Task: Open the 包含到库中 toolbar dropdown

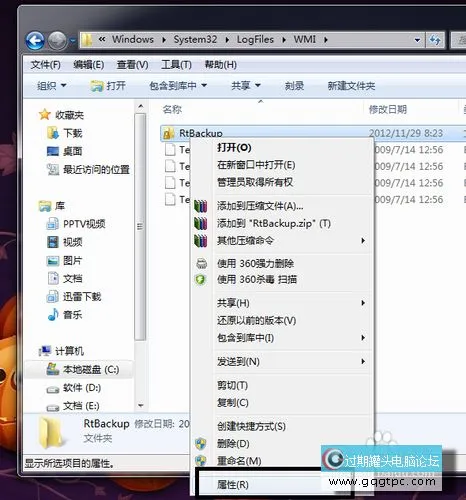Action: [x=178, y=86]
